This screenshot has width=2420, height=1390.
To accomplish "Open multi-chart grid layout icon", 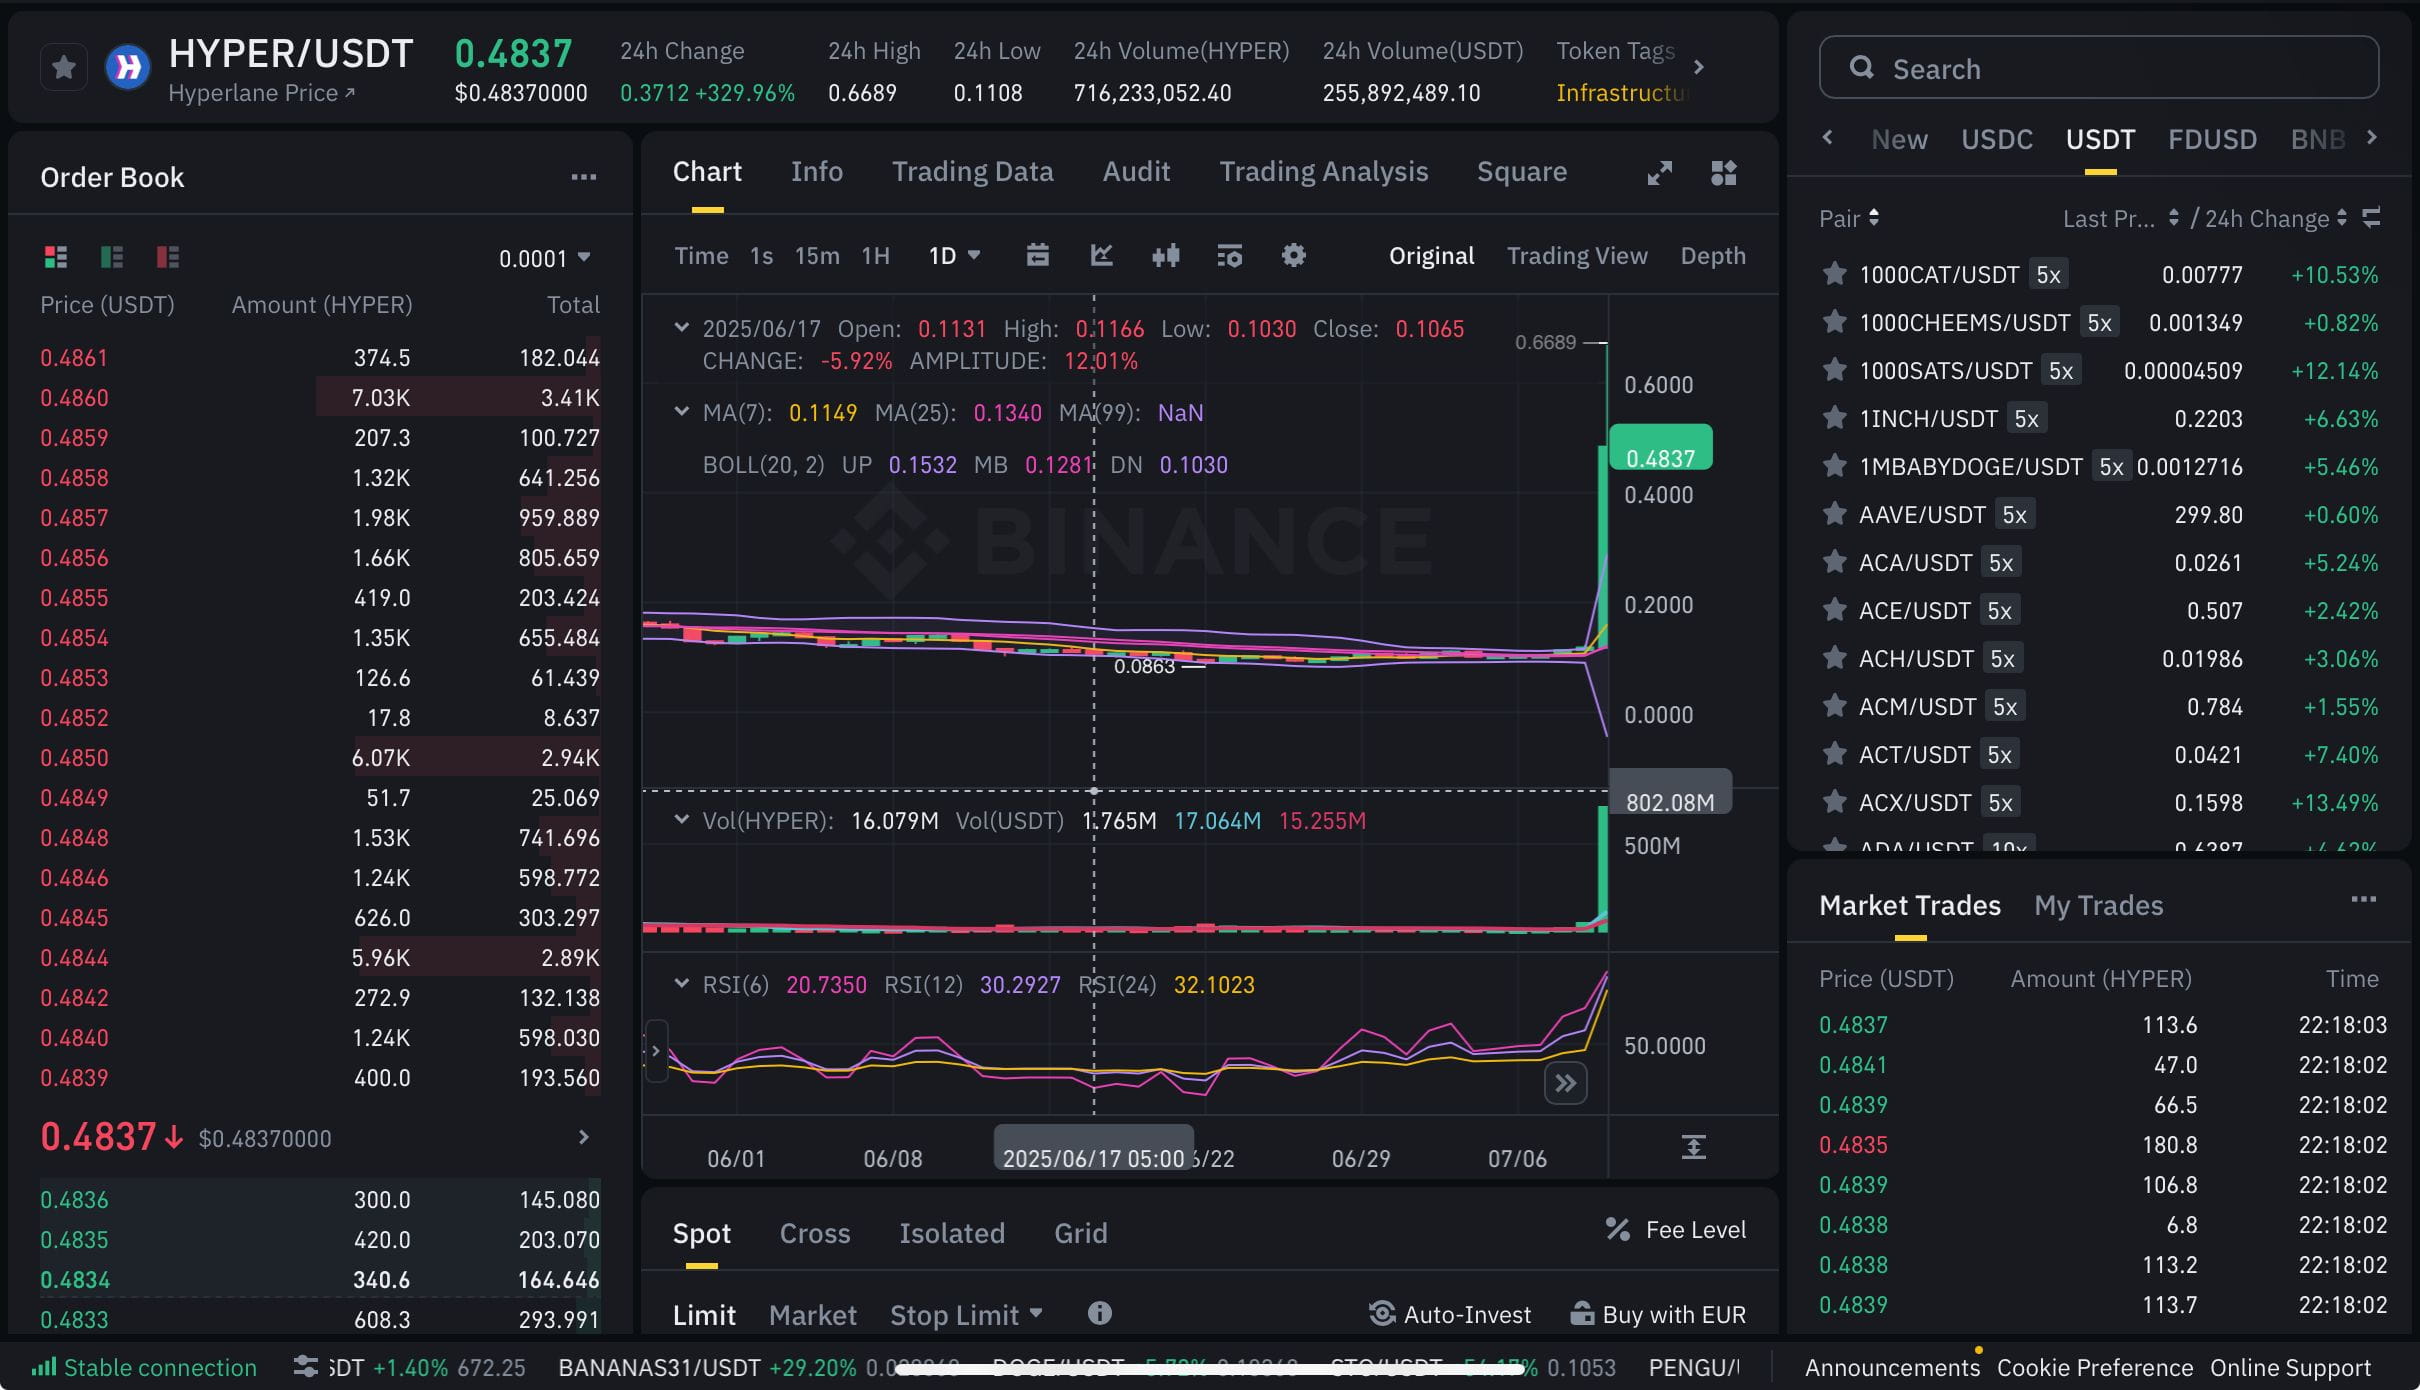I will (x=1723, y=173).
